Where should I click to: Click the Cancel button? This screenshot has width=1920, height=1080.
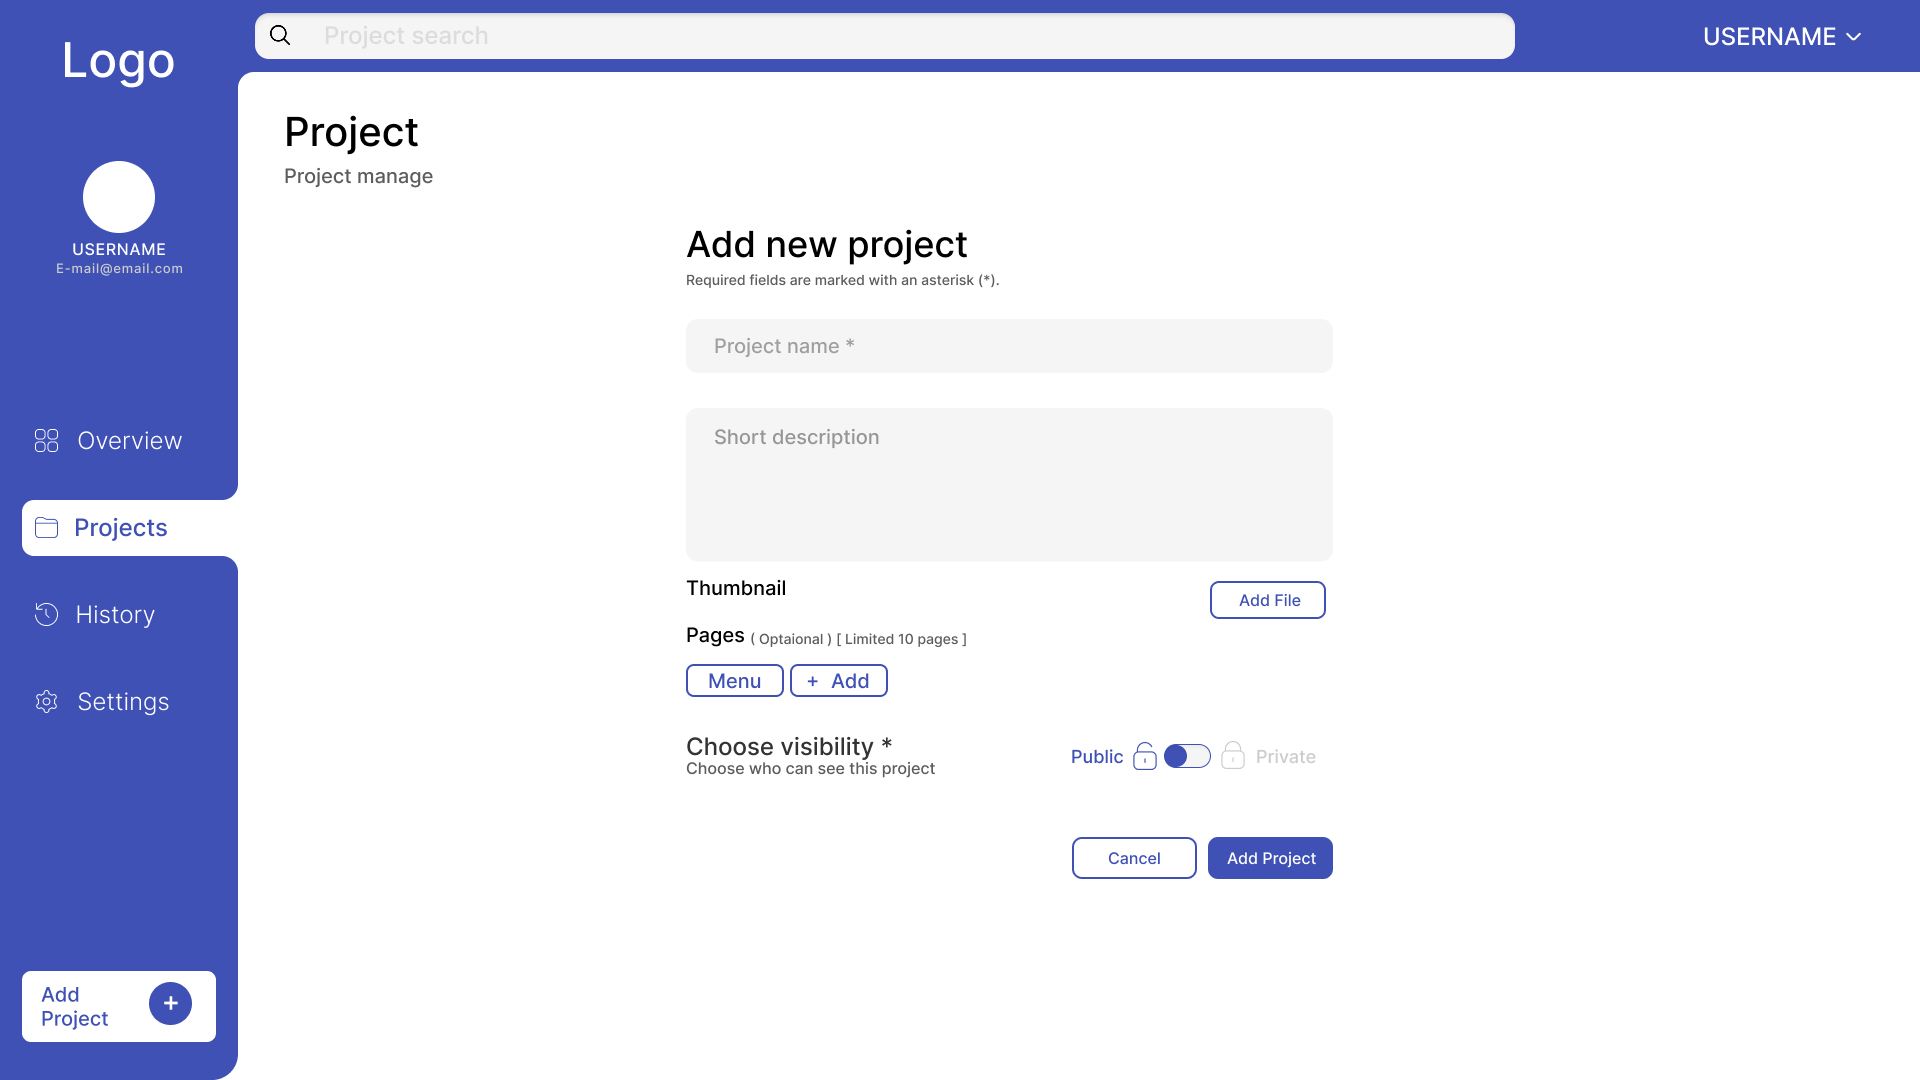(x=1134, y=858)
